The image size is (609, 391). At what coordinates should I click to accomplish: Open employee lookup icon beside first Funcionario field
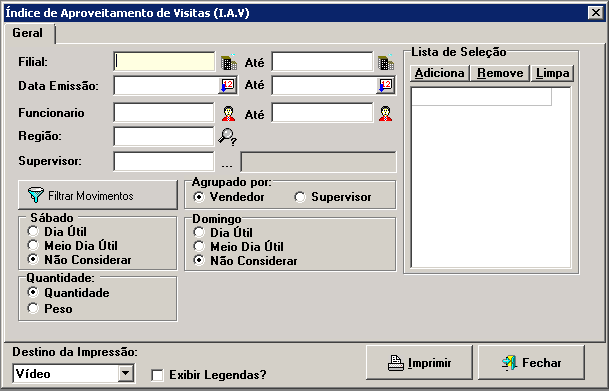pos(228,113)
